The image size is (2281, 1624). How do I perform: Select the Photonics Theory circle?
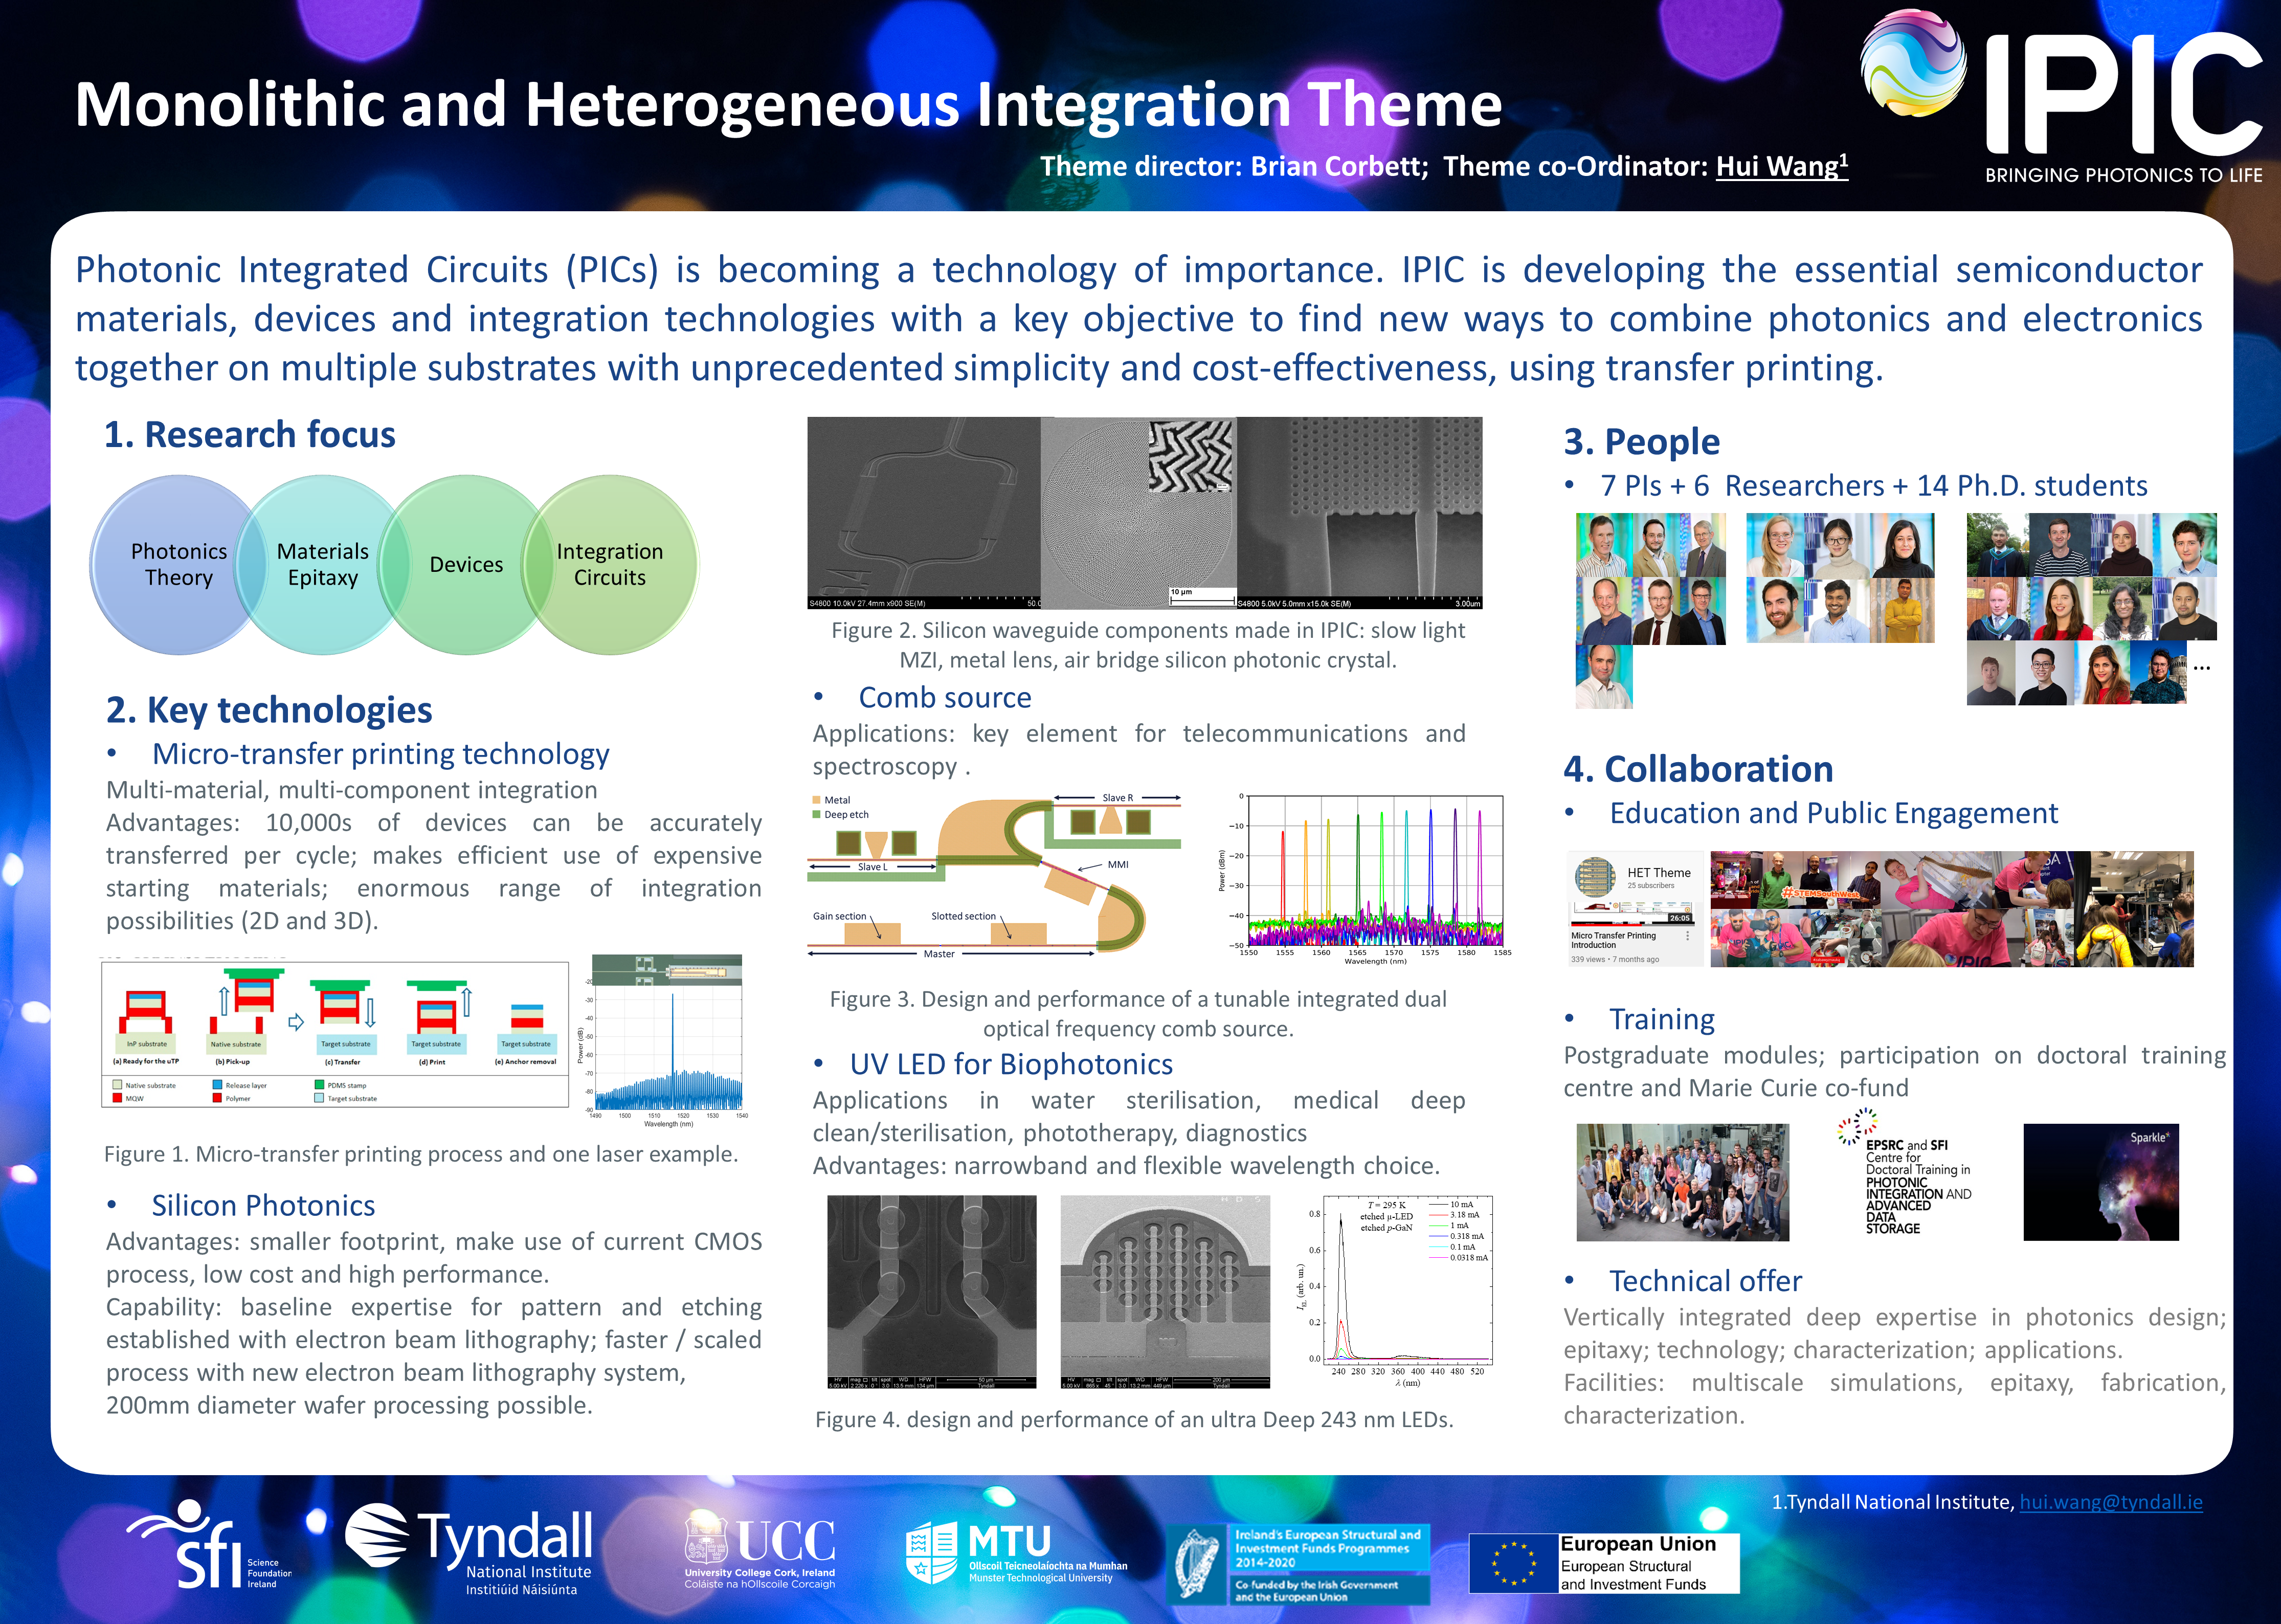(x=179, y=565)
